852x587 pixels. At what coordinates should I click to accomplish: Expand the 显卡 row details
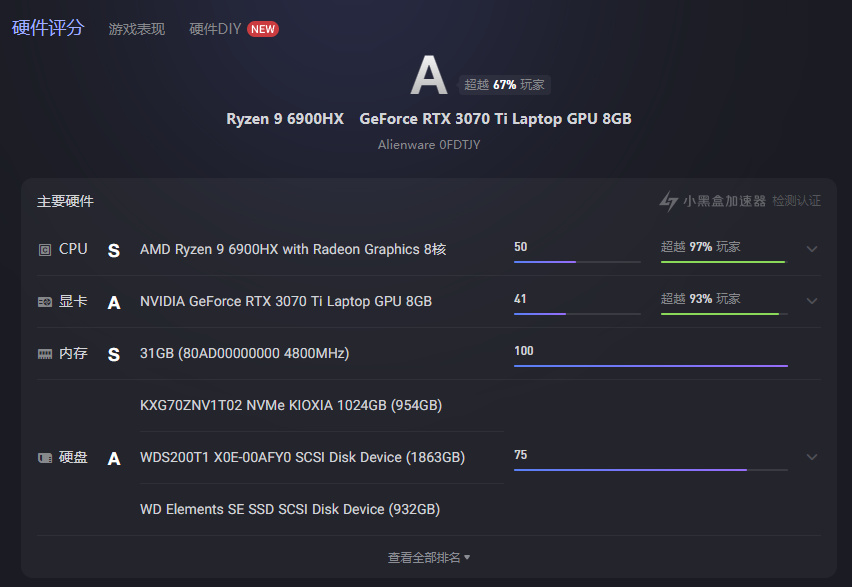(812, 301)
